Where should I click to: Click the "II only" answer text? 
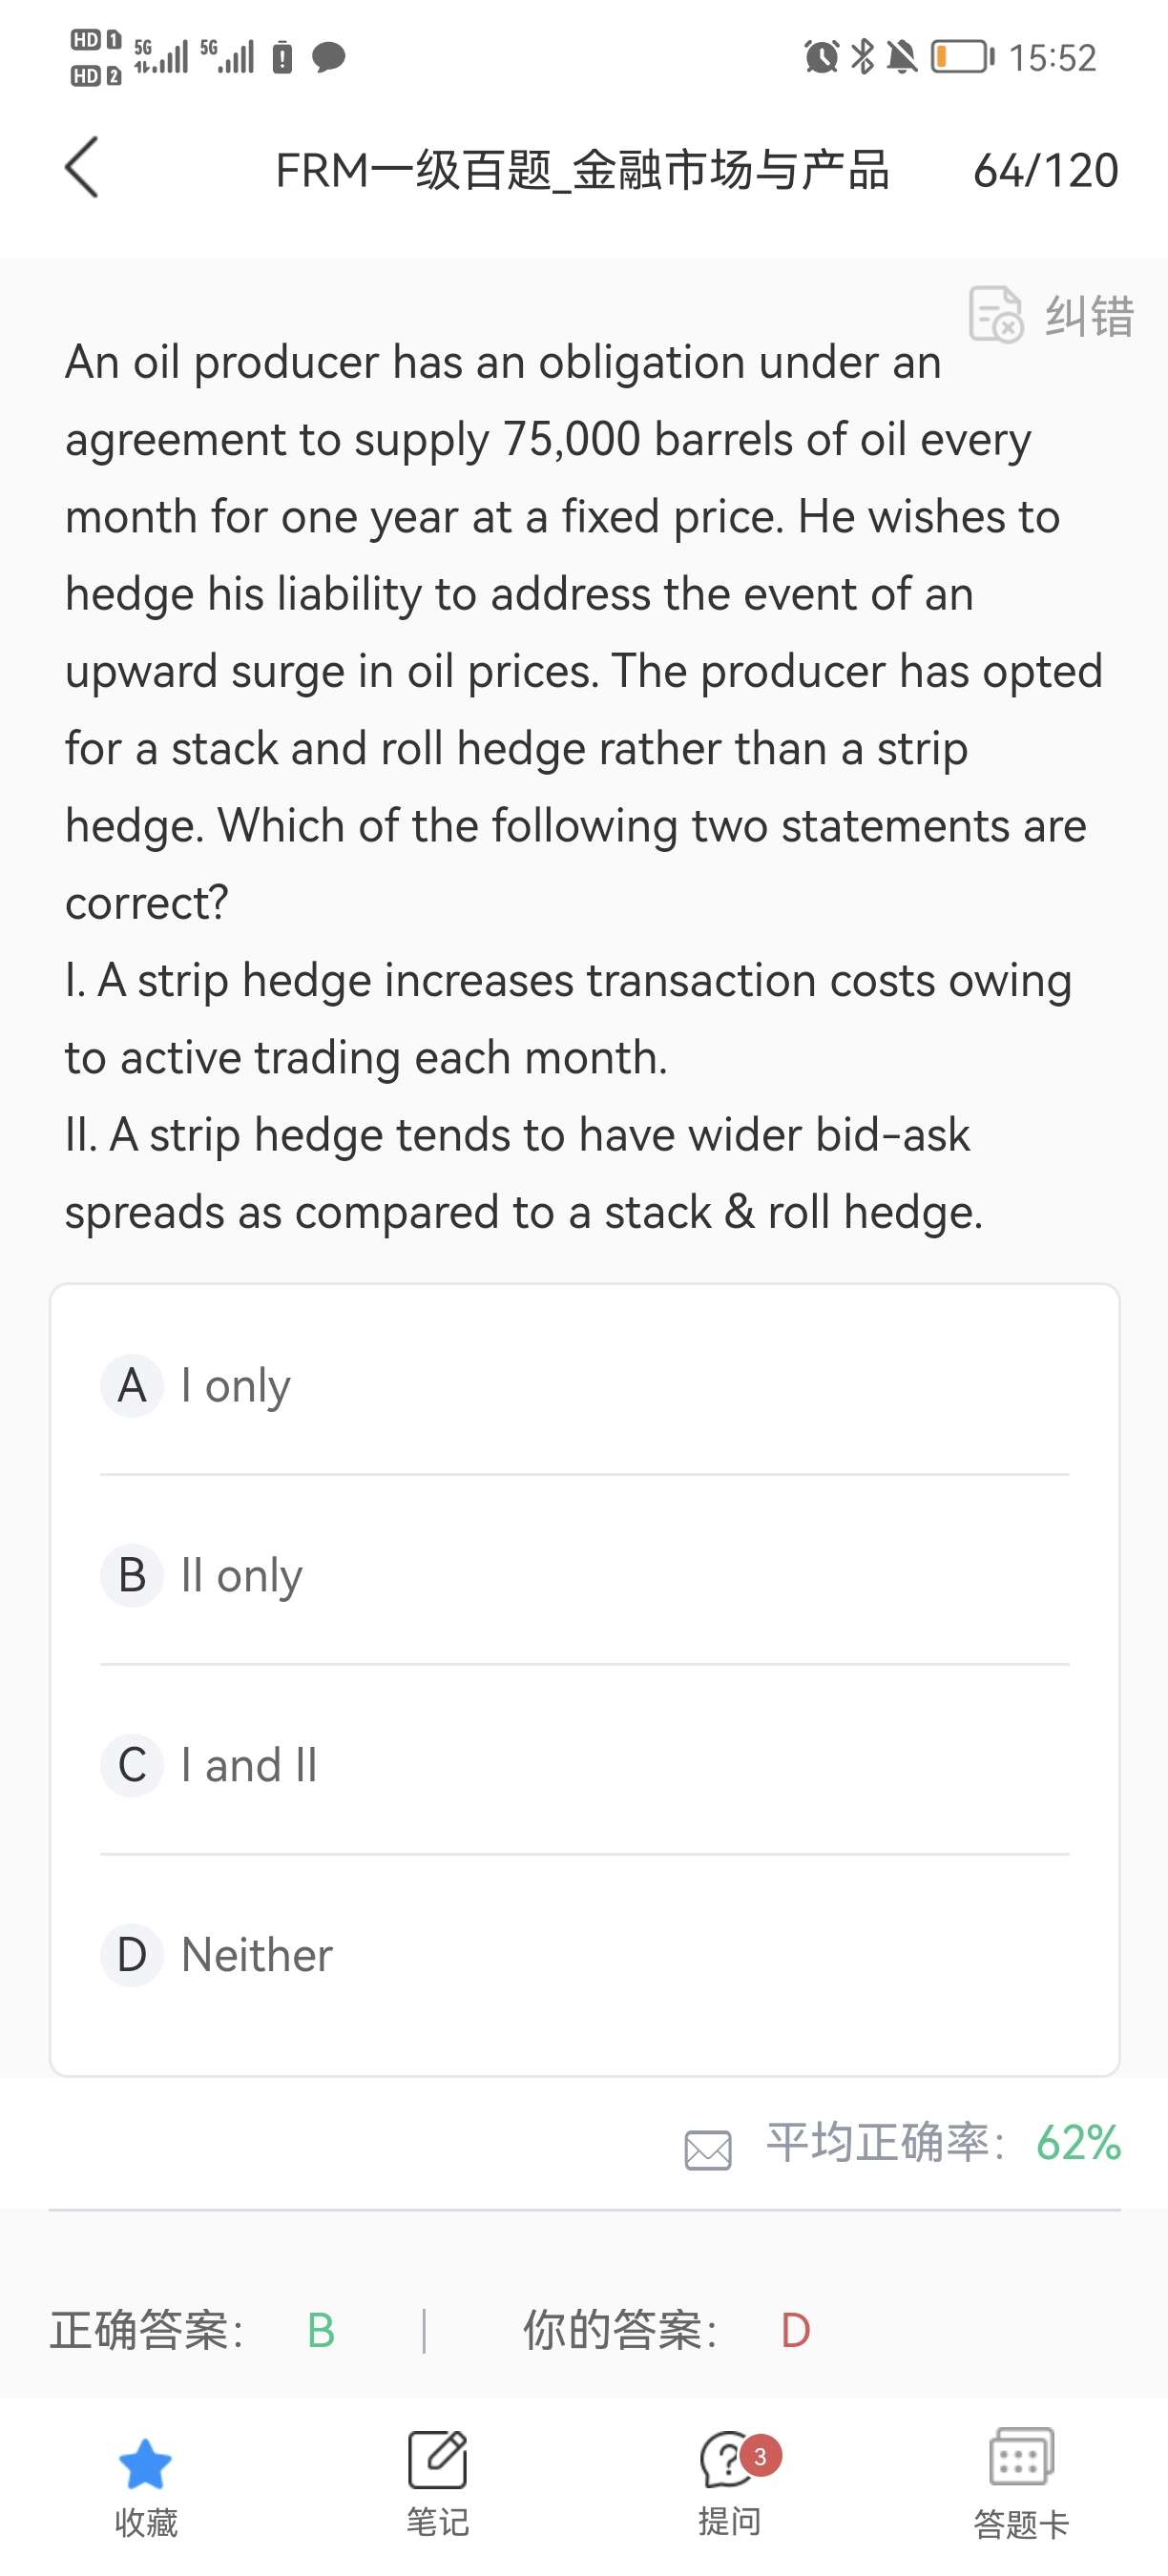[241, 1576]
